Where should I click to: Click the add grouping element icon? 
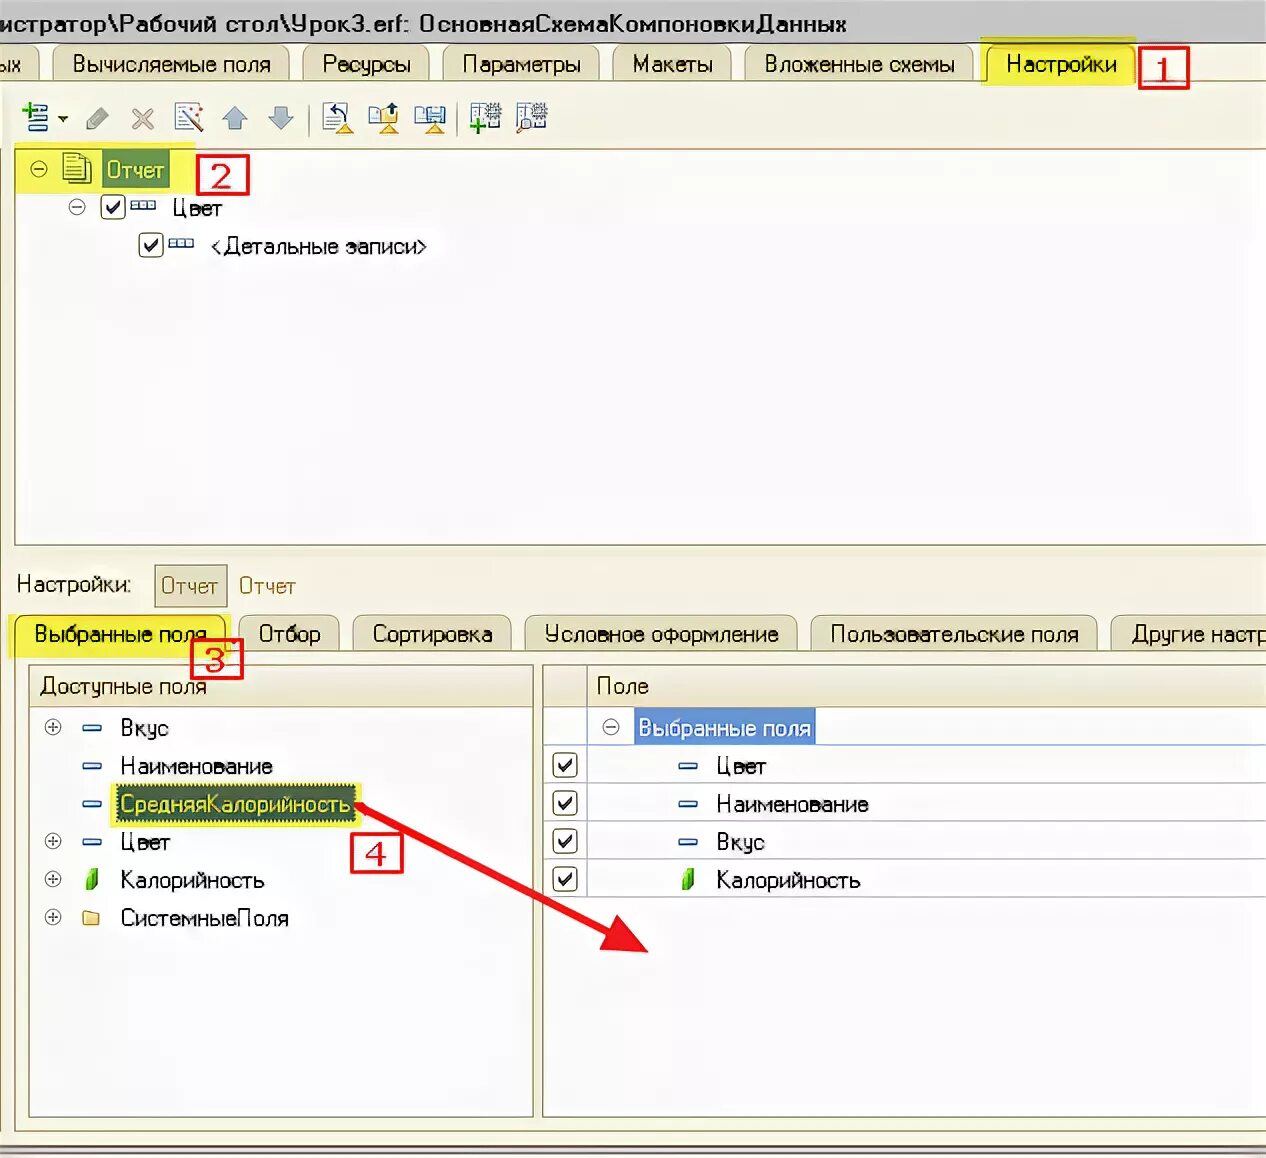coord(36,117)
